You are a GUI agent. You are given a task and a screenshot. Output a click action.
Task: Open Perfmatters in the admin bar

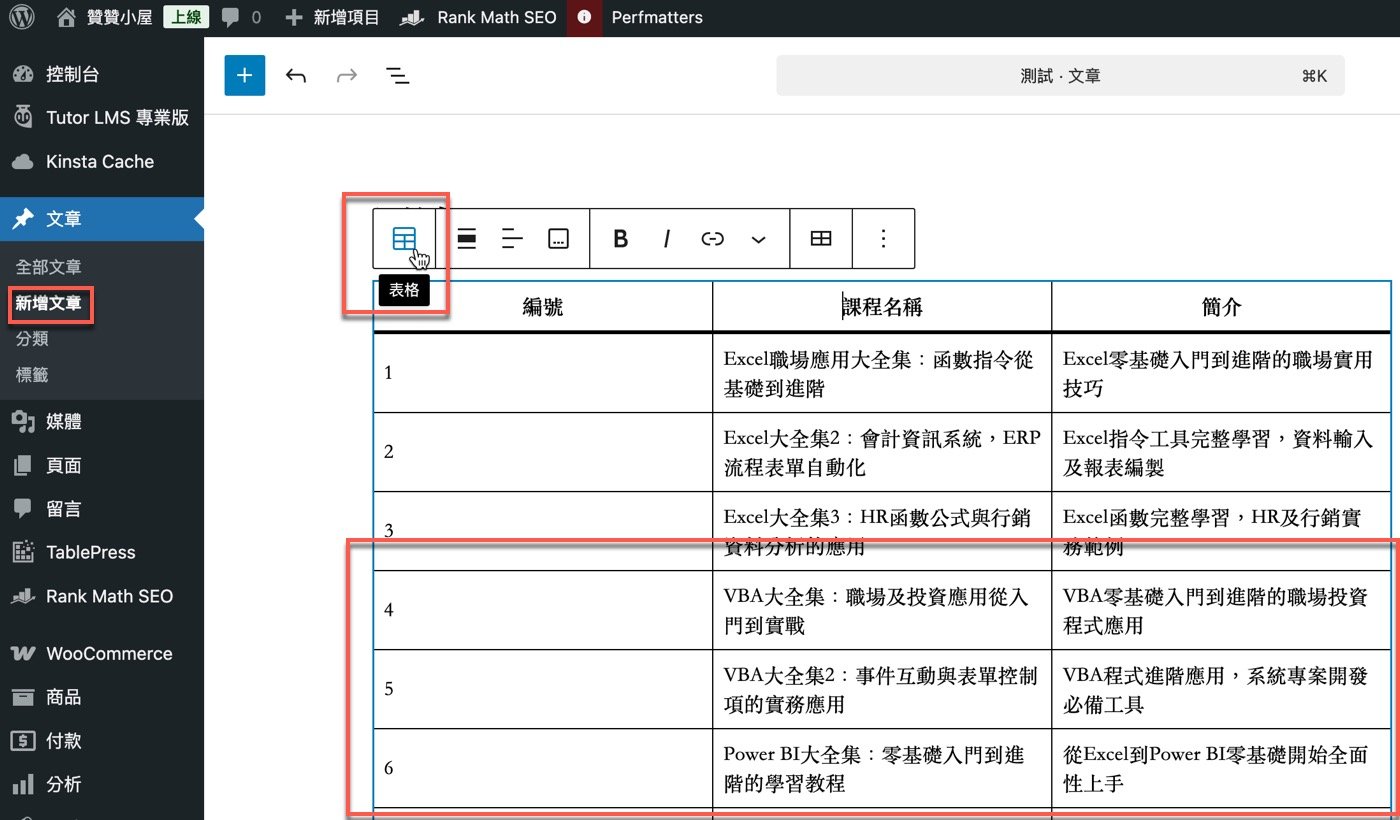coord(657,17)
